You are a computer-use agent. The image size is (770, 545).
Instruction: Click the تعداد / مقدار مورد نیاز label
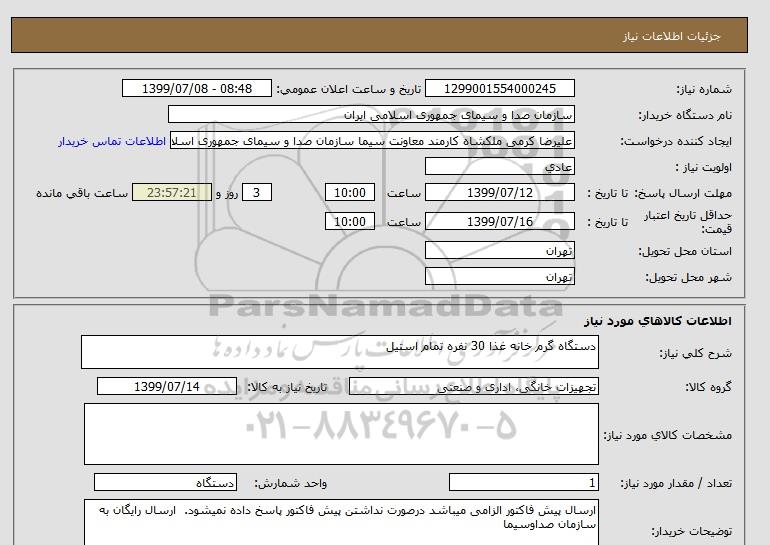pos(676,483)
